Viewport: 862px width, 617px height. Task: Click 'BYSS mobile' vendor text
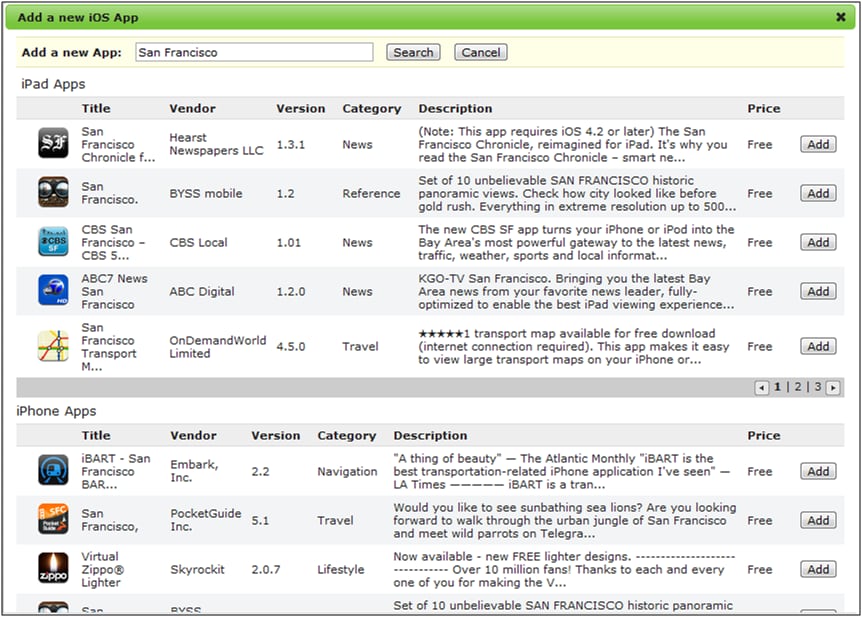click(206, 194)
